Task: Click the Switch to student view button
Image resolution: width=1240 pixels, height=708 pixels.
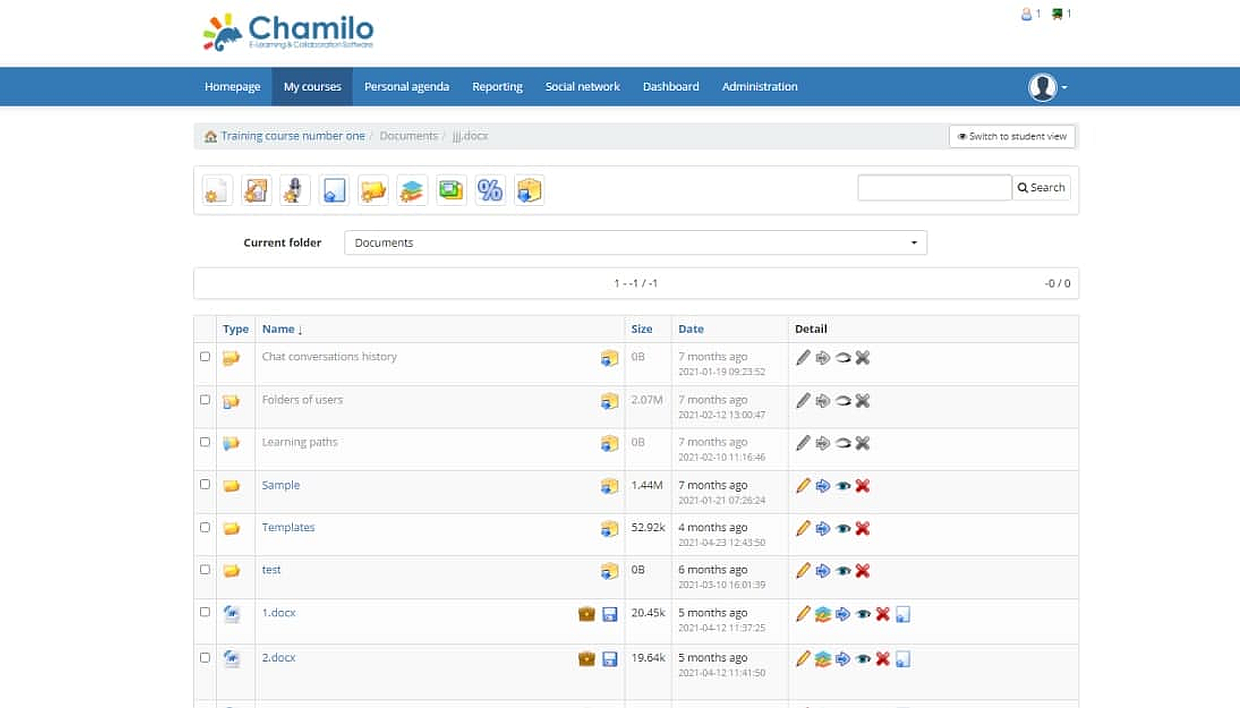Action: point(1012,136)
